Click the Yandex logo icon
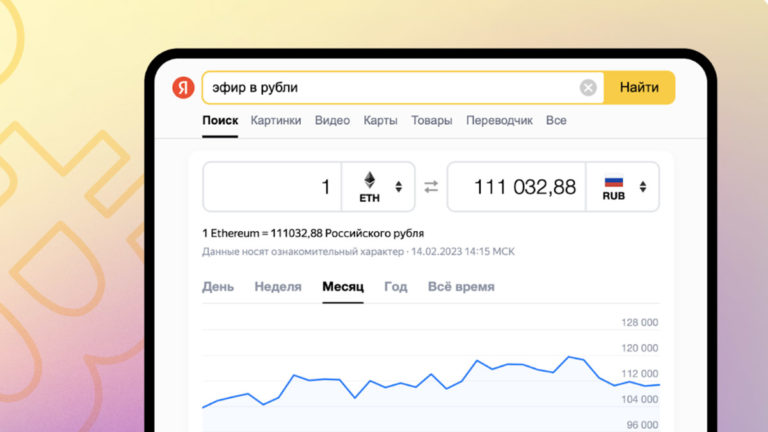Screen dimensions: 768x432 point(183,88)
